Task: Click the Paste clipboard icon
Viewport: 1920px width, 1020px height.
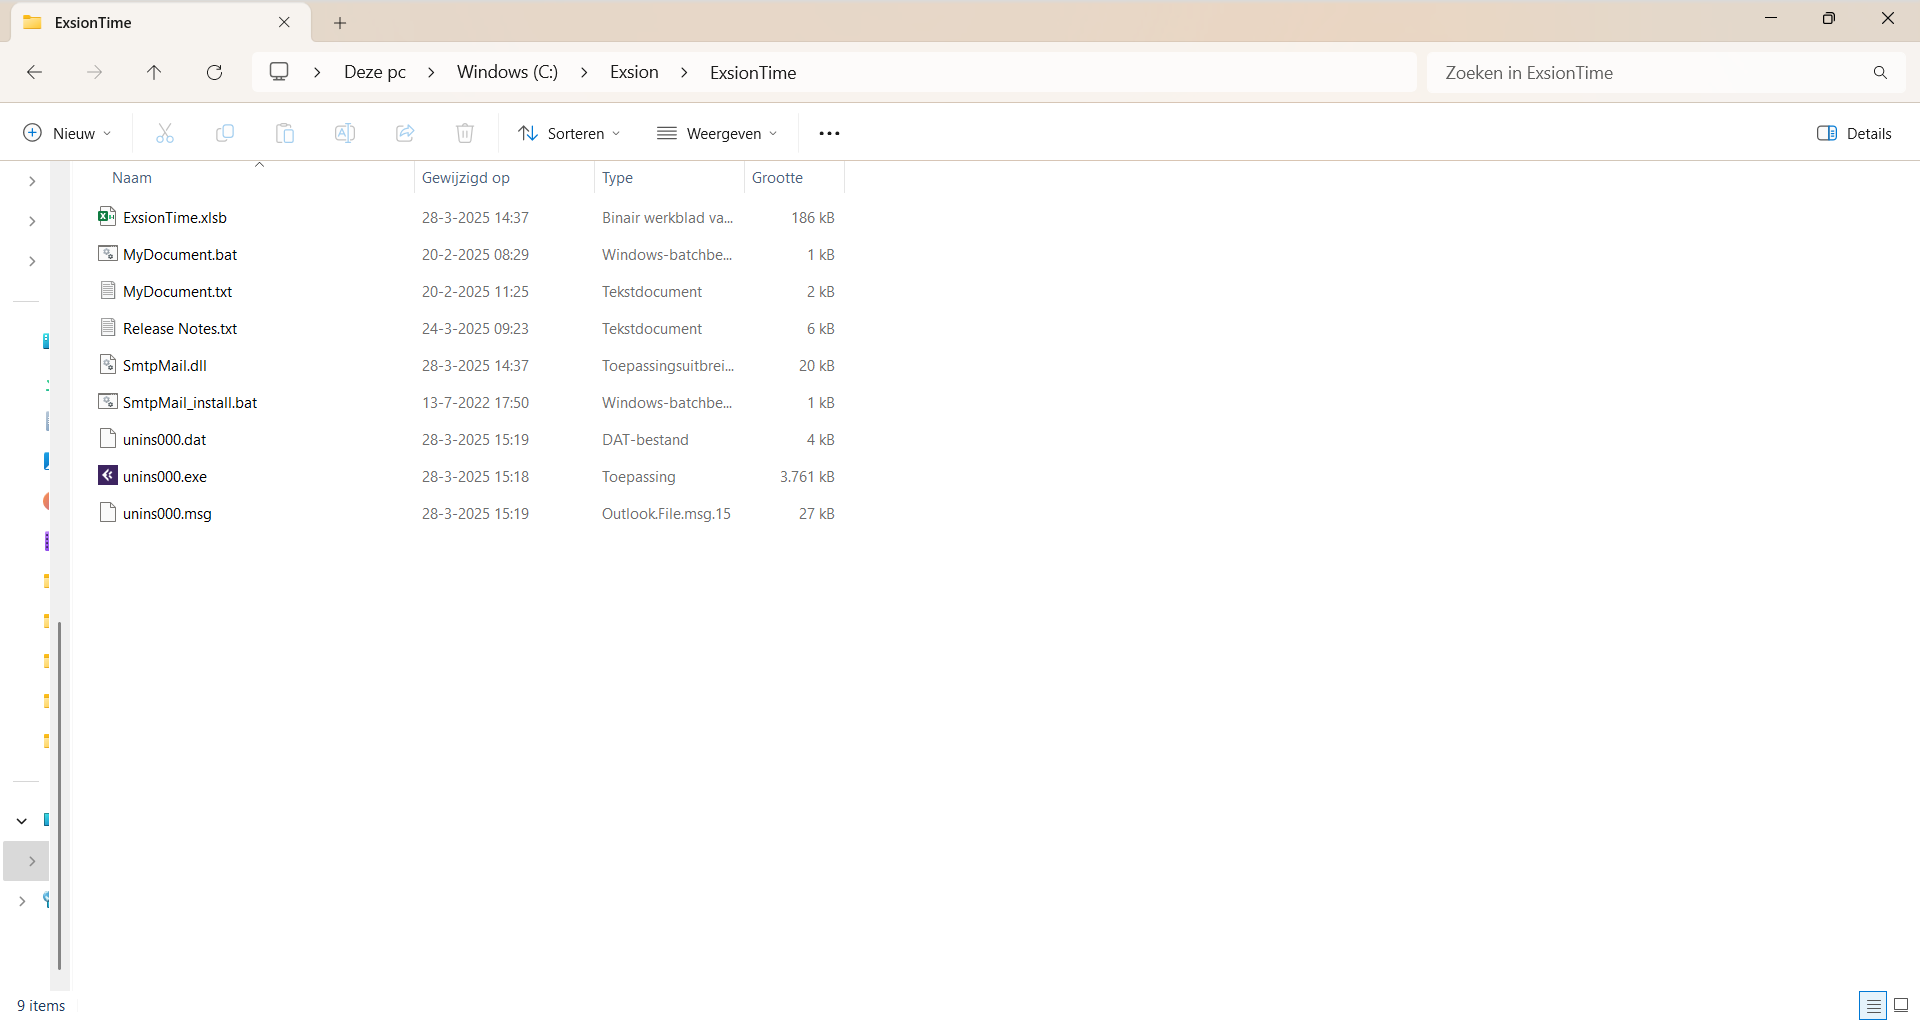Action: 285,133
